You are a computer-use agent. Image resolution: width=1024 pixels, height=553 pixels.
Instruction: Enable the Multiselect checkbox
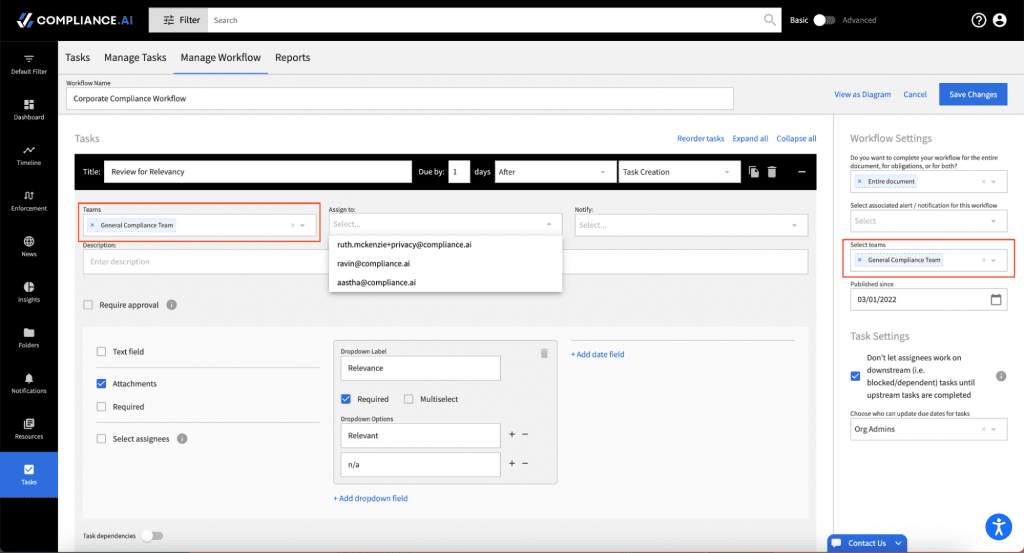click(x=409, y=399)
